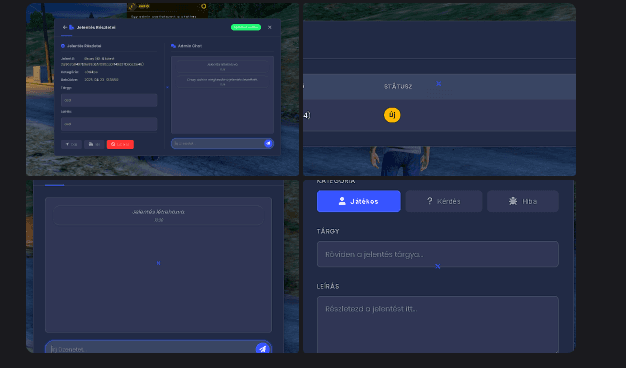Viewport: 626px width, 368px height.
Task: Click the blue info icon beside the 'Jelentés Részletei' section heading
Action: click(x=63, y=46)
